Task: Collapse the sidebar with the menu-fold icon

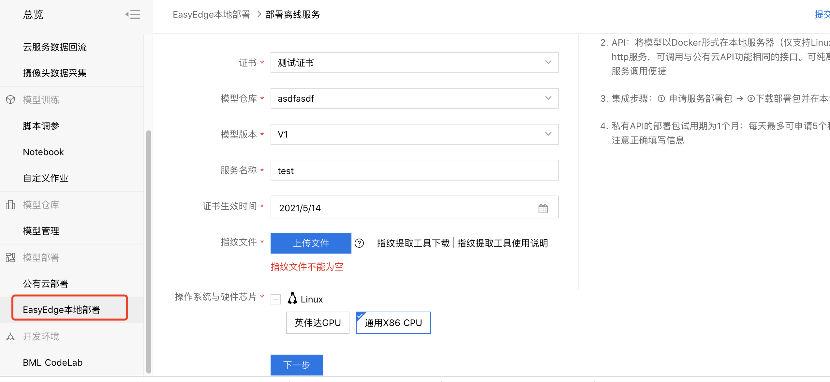Action: pyautogui.click(x=133, y=15)
